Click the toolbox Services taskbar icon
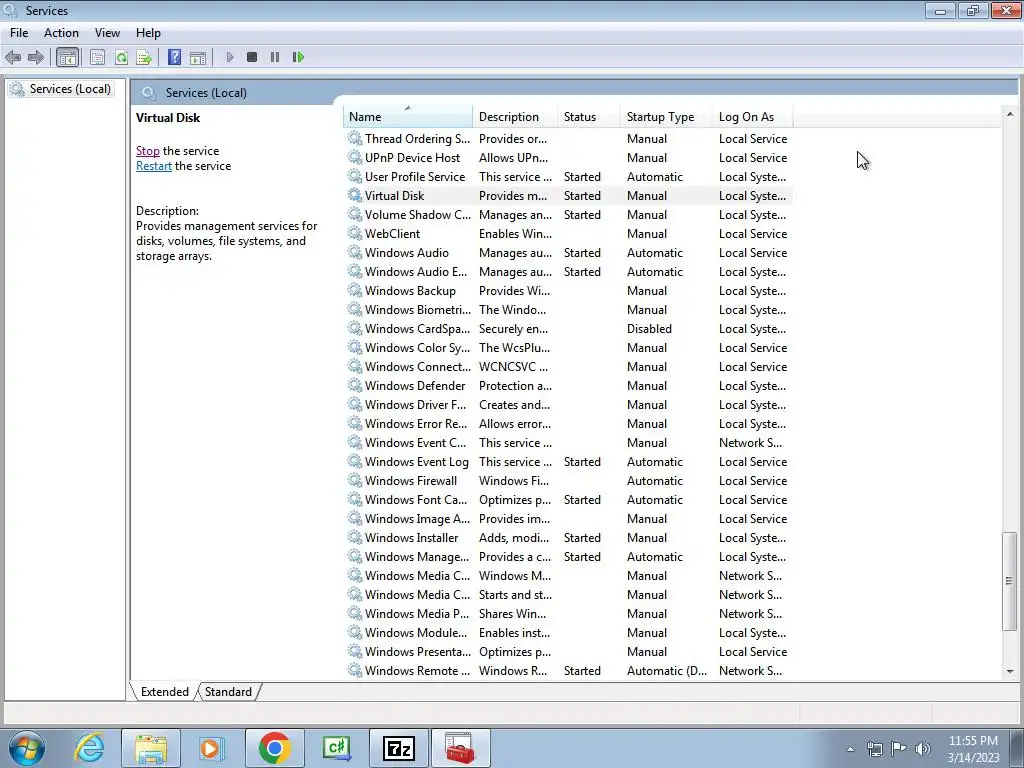1024x768 pixels. click(460, 748)
